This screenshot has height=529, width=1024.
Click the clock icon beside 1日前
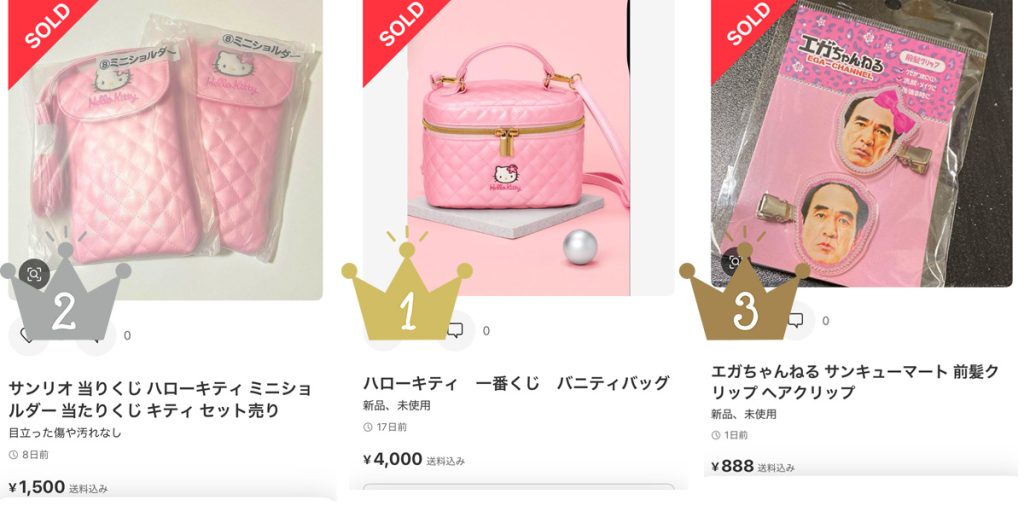(716, 435)
